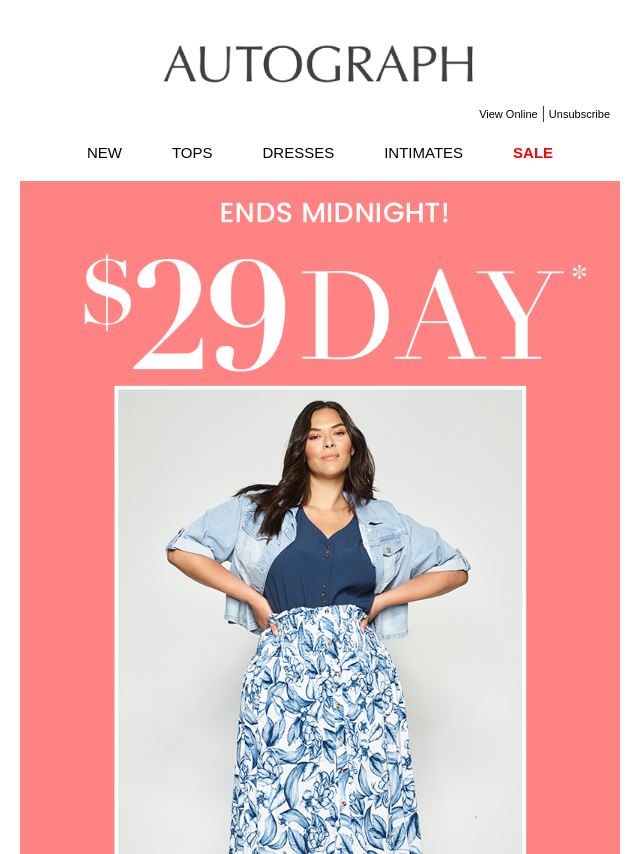640x854 pixels.
Task: Click the ENDS MIDNIGHT! heading
Action: pyautogui.click(x=334, y=212)
